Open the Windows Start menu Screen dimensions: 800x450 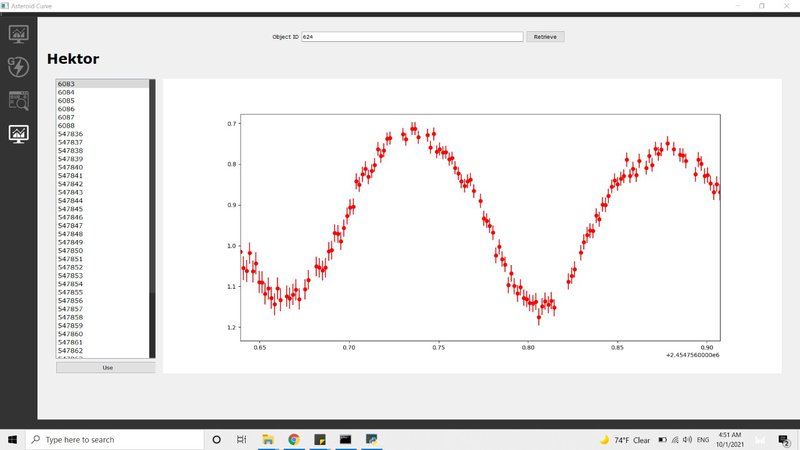coord(12,439)
